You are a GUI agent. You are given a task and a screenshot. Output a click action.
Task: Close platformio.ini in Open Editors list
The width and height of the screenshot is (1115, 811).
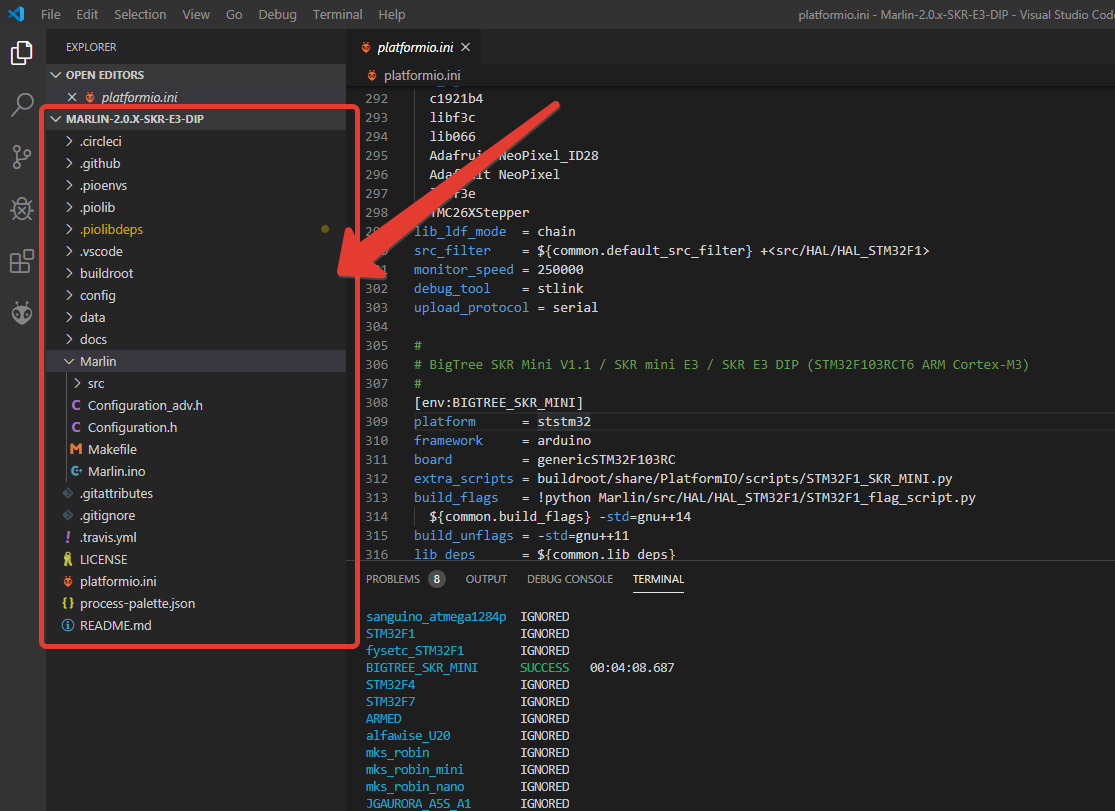71,97
